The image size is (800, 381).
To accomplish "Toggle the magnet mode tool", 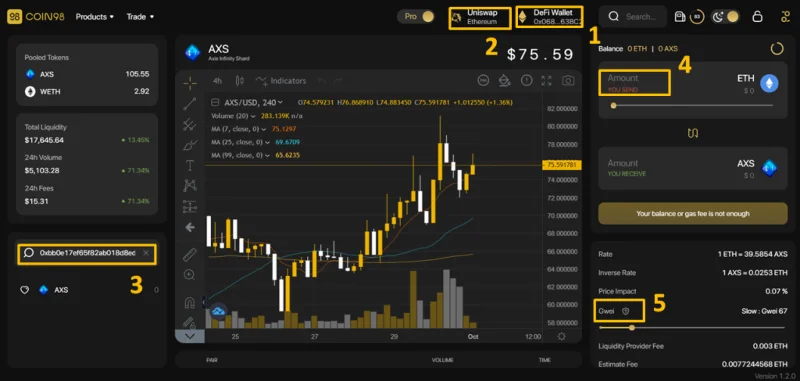I will coord(190,302).
